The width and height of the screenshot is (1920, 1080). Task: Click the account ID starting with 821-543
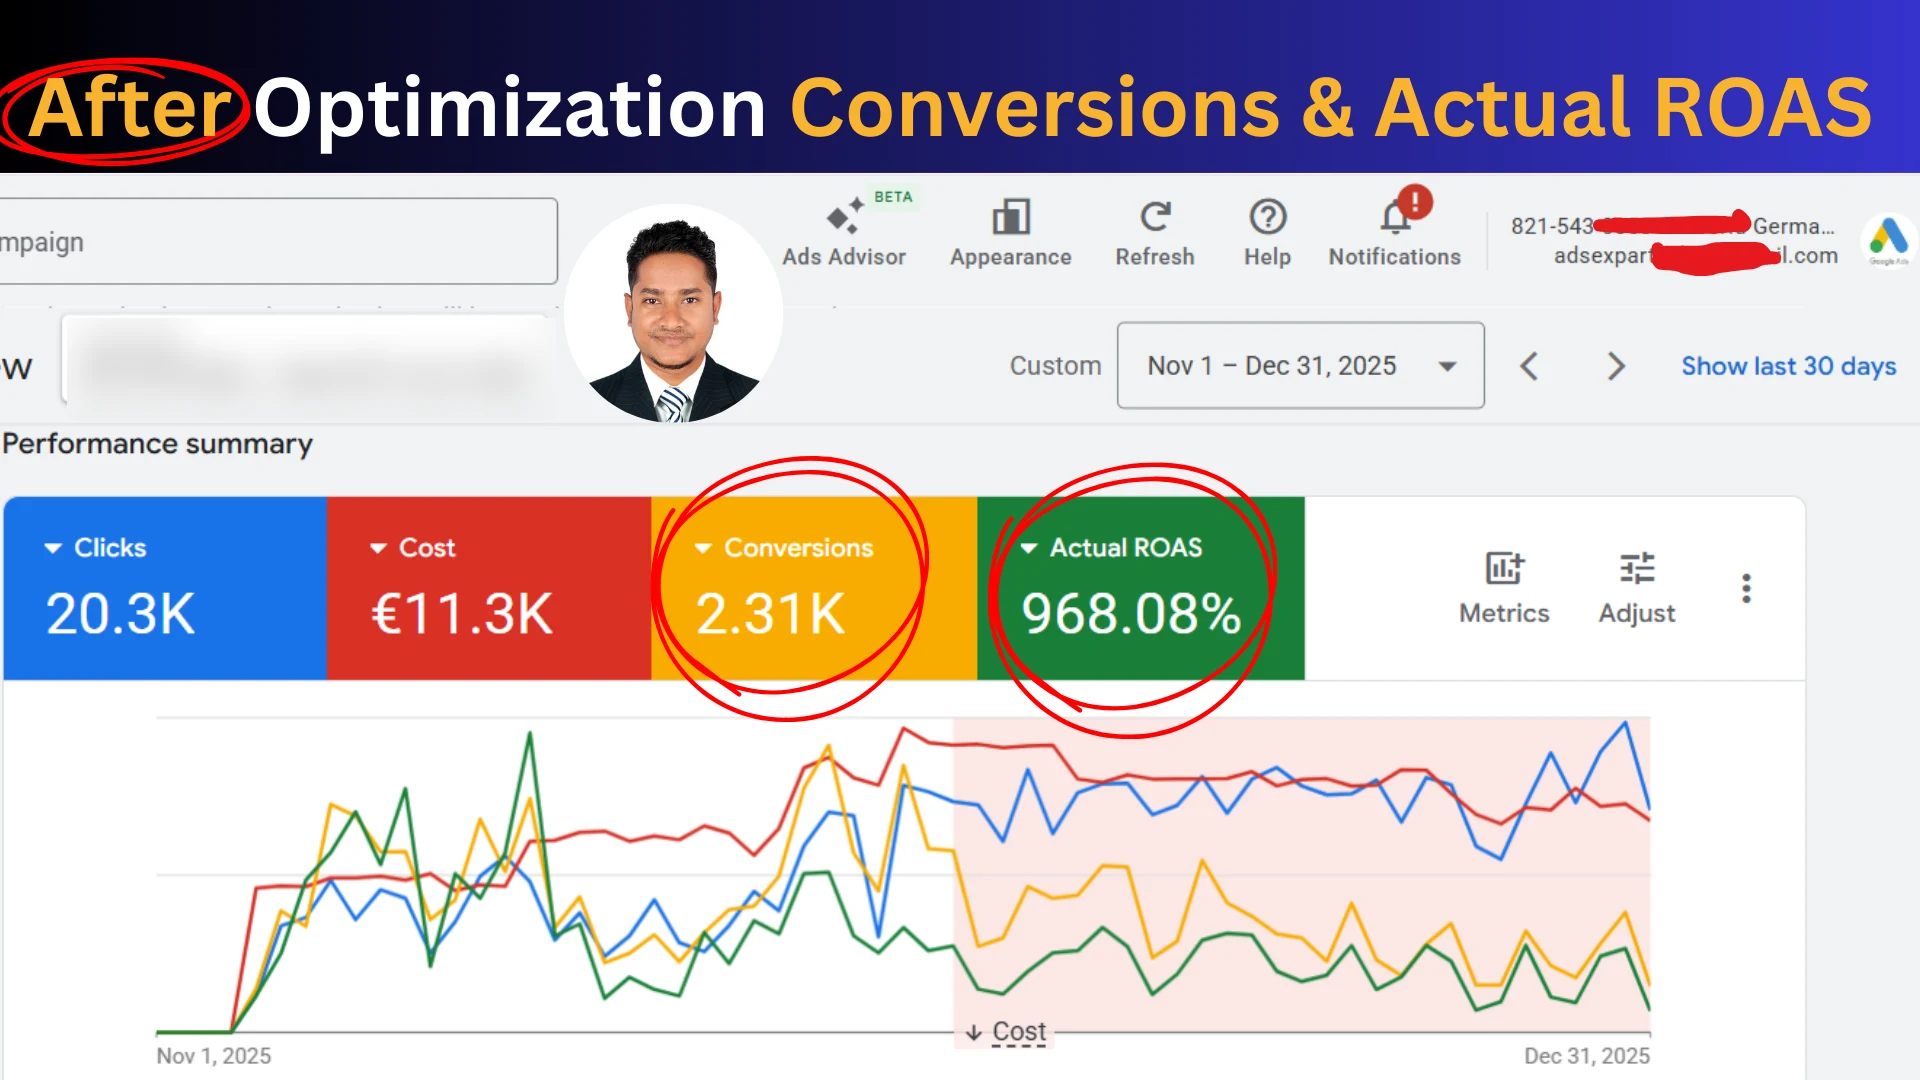(x=1672, y=226)
